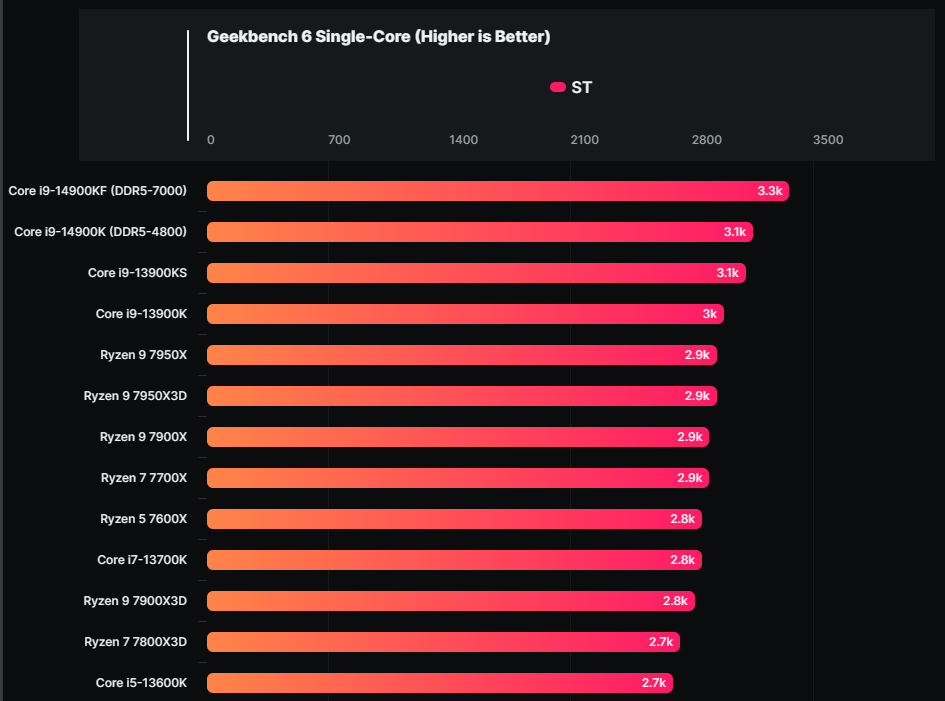945x701 pixels.
Task: Click the 3.3k value label on top bar
Action: click(770, 191)
